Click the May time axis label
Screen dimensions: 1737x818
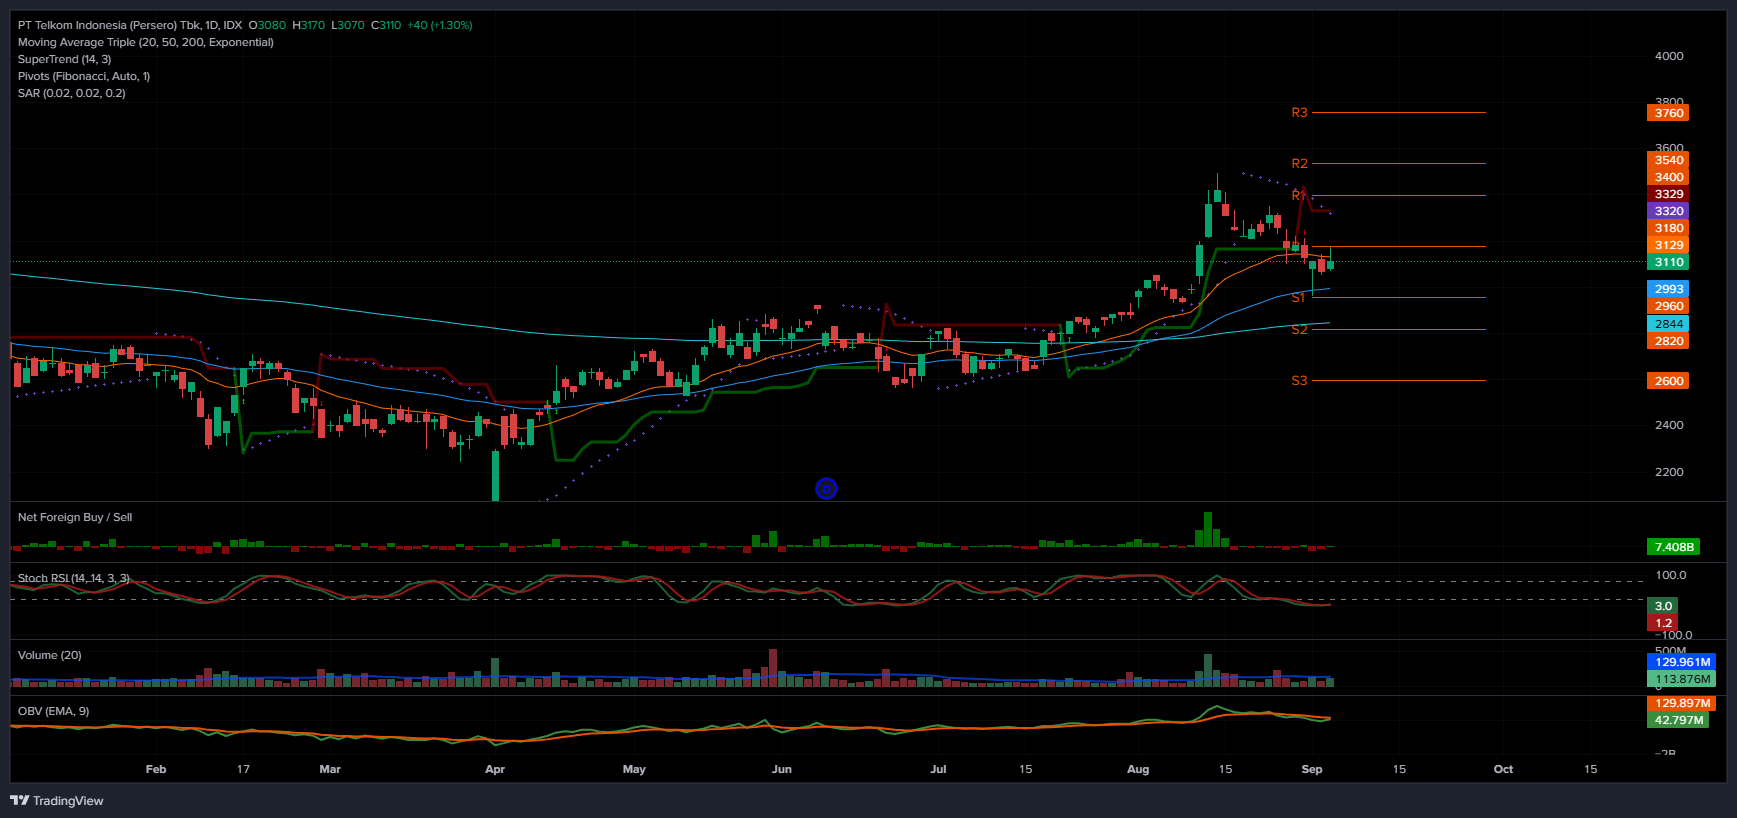click(634, 769)
